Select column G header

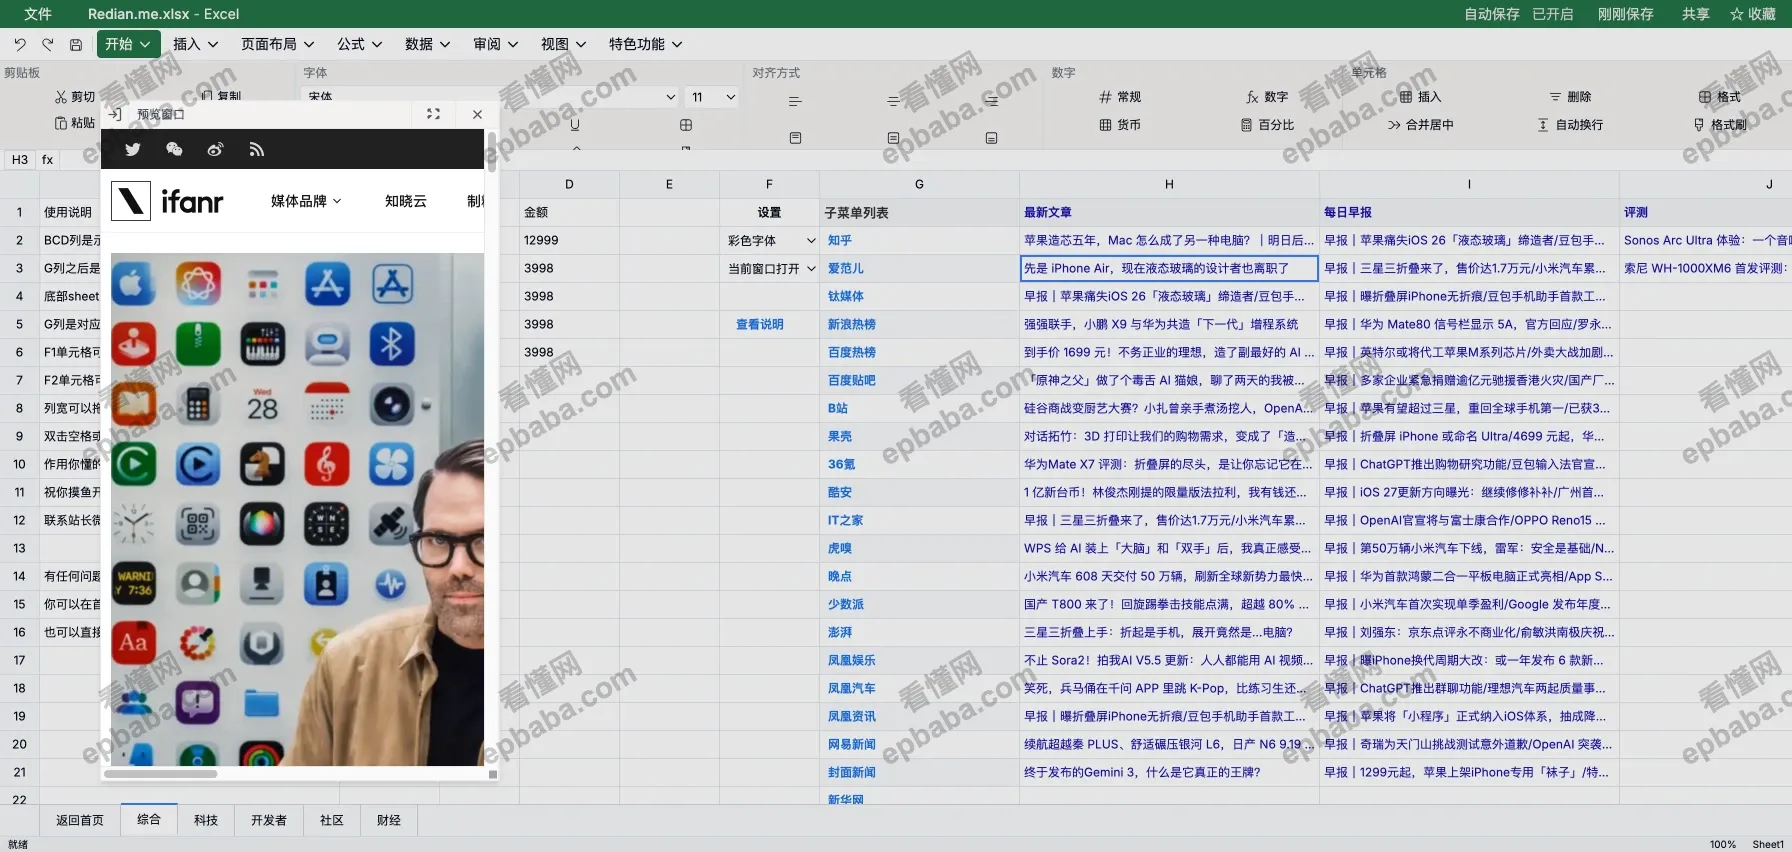pos(919,184)
